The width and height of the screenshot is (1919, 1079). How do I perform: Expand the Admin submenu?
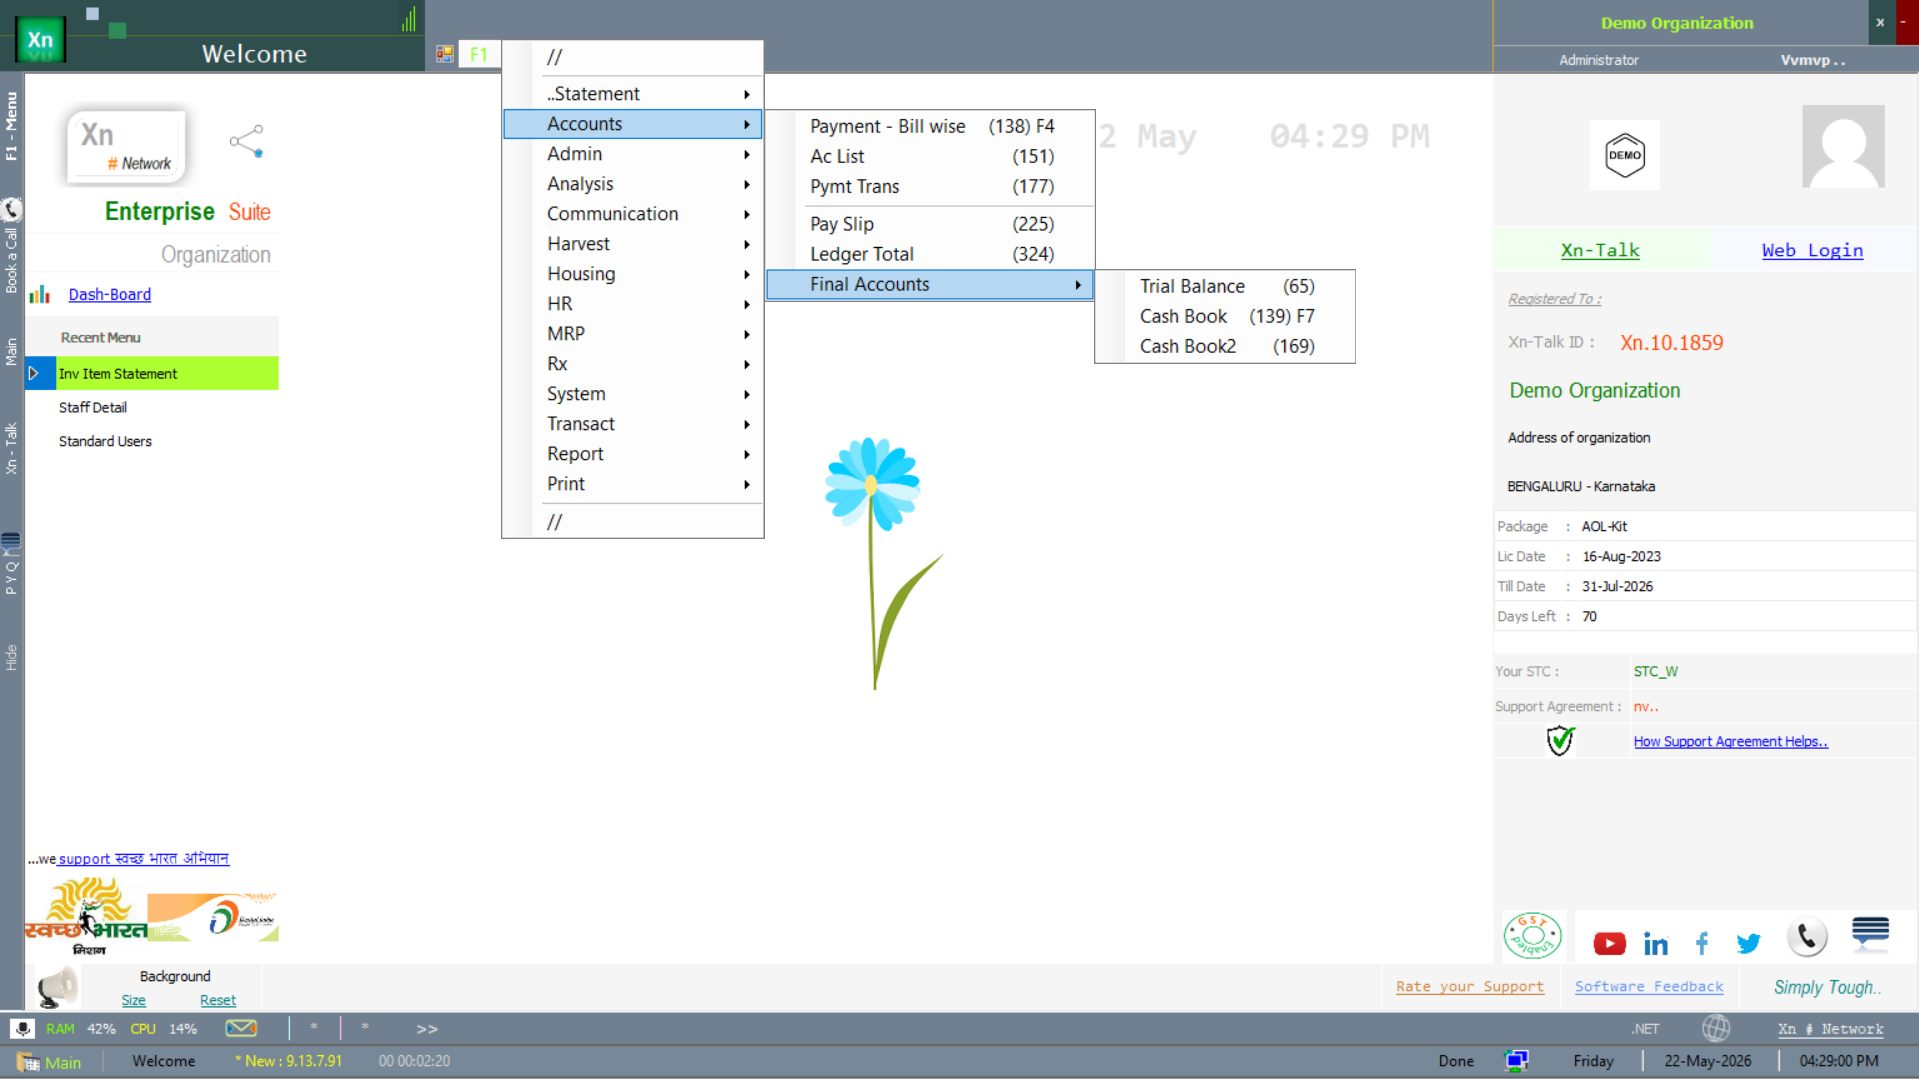tap(632, 154)
